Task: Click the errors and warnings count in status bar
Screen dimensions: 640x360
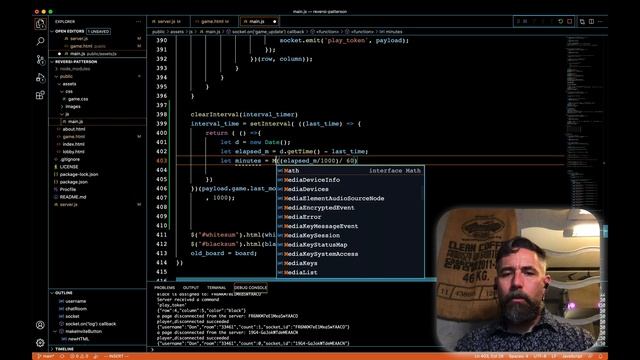Action: coord(79,356)
